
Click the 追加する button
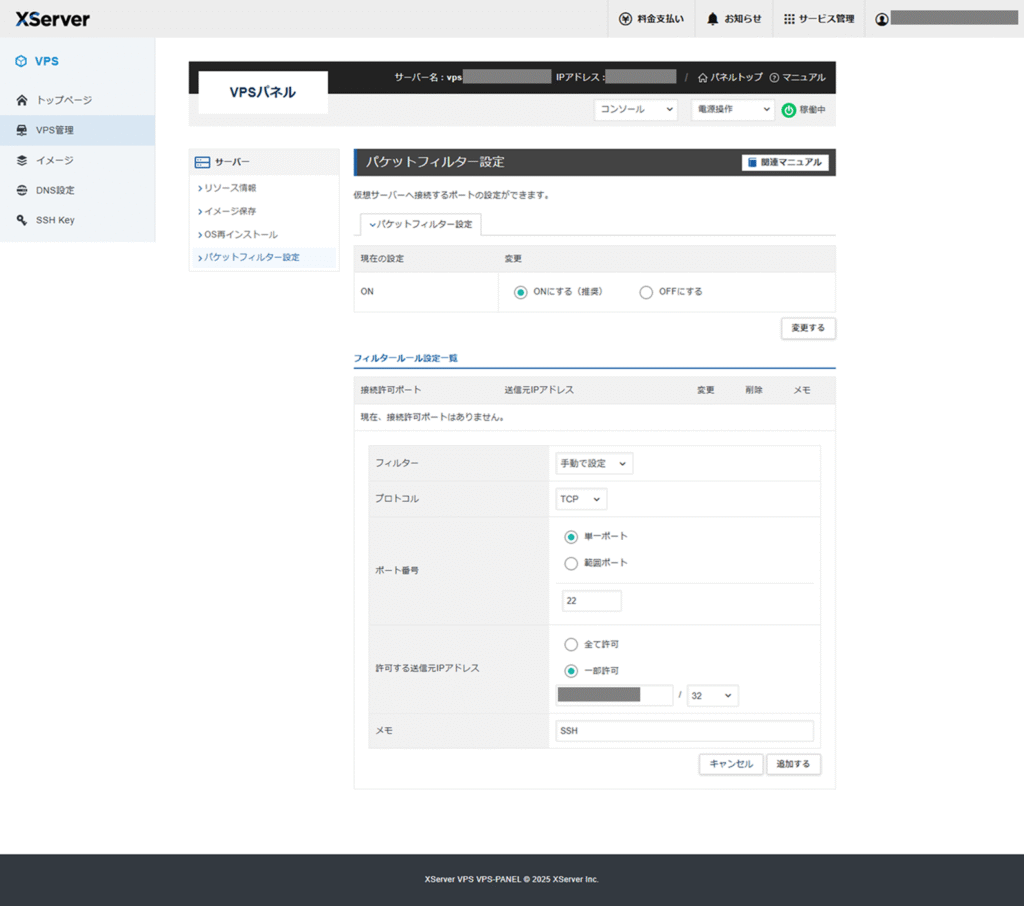tap(794, 764)
